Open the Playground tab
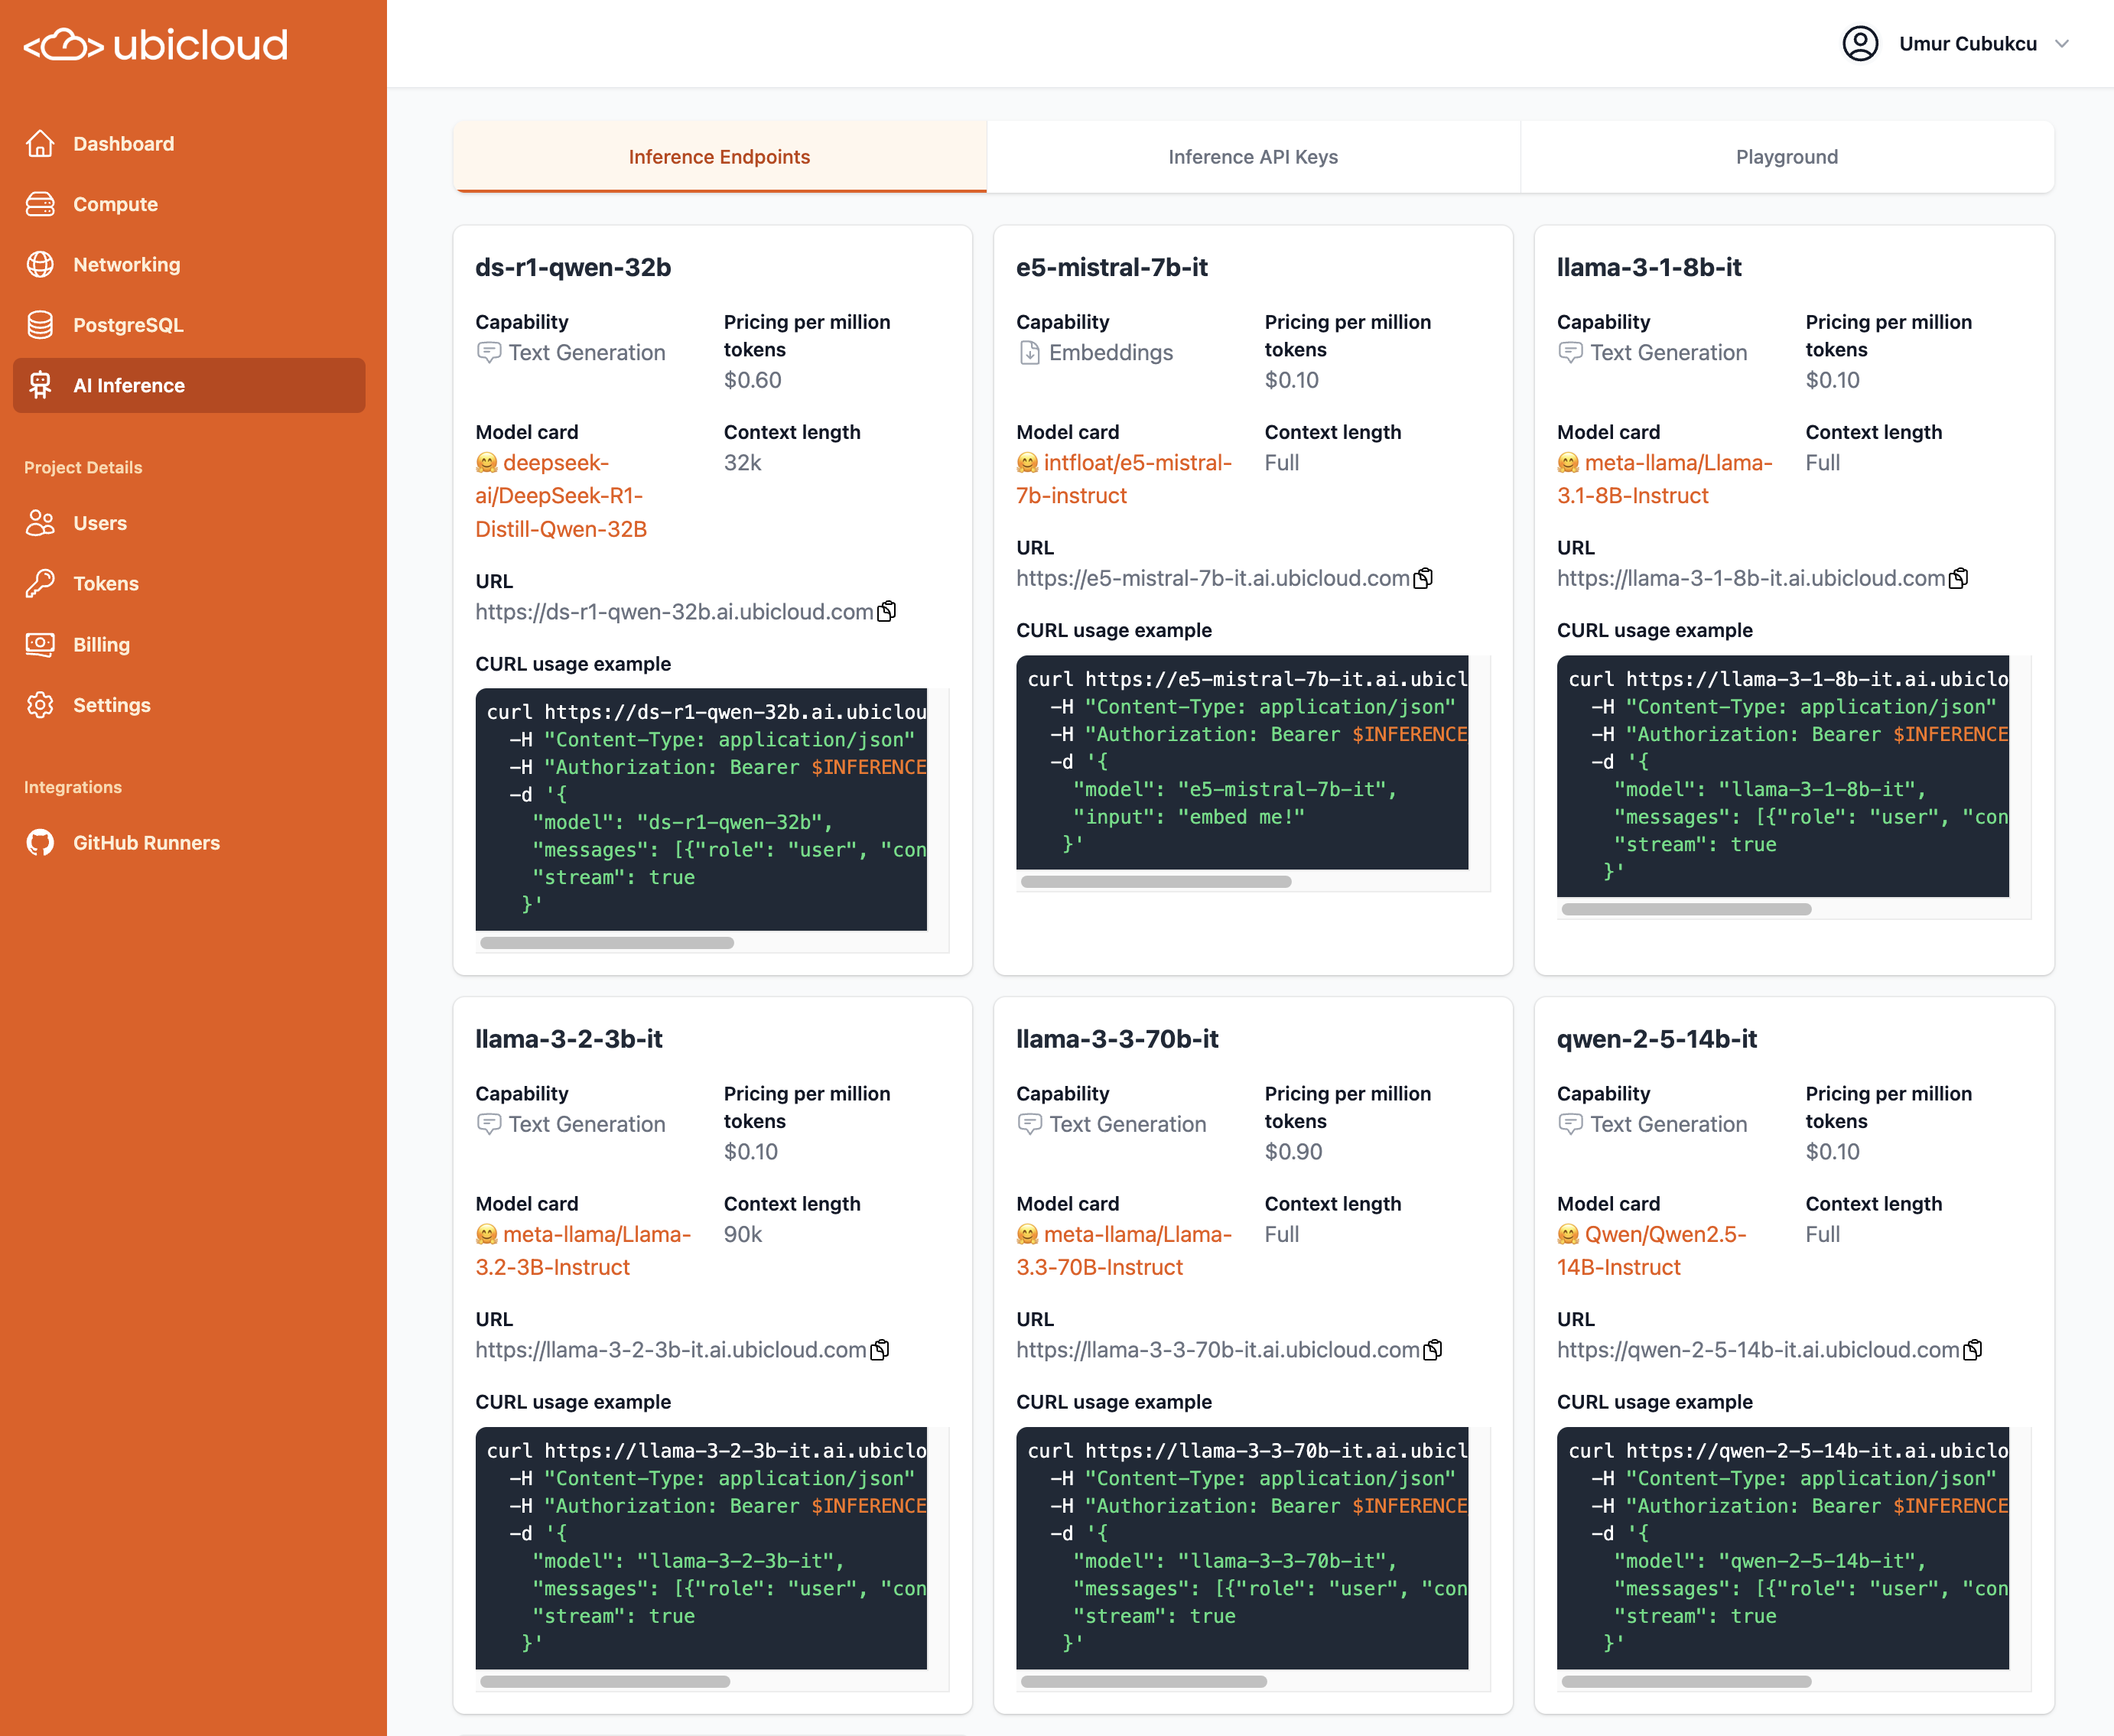This screenshot has width=2114, height=1736. click(1786, 157)
